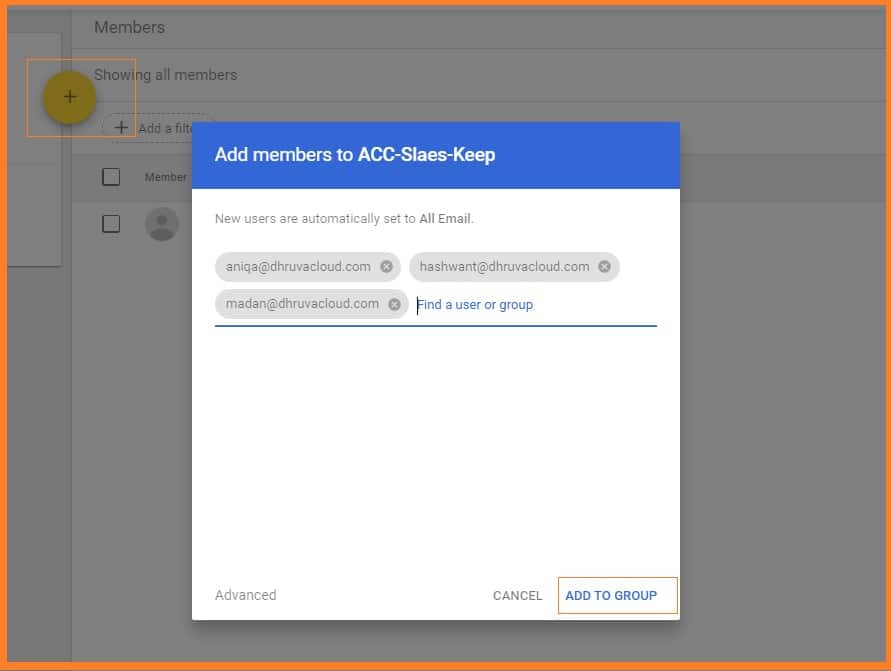Image resolution: width=891 pixels, height=671 pixels.
Task: Select the madan@dhruvacloud.com chip
Action: 302,304
